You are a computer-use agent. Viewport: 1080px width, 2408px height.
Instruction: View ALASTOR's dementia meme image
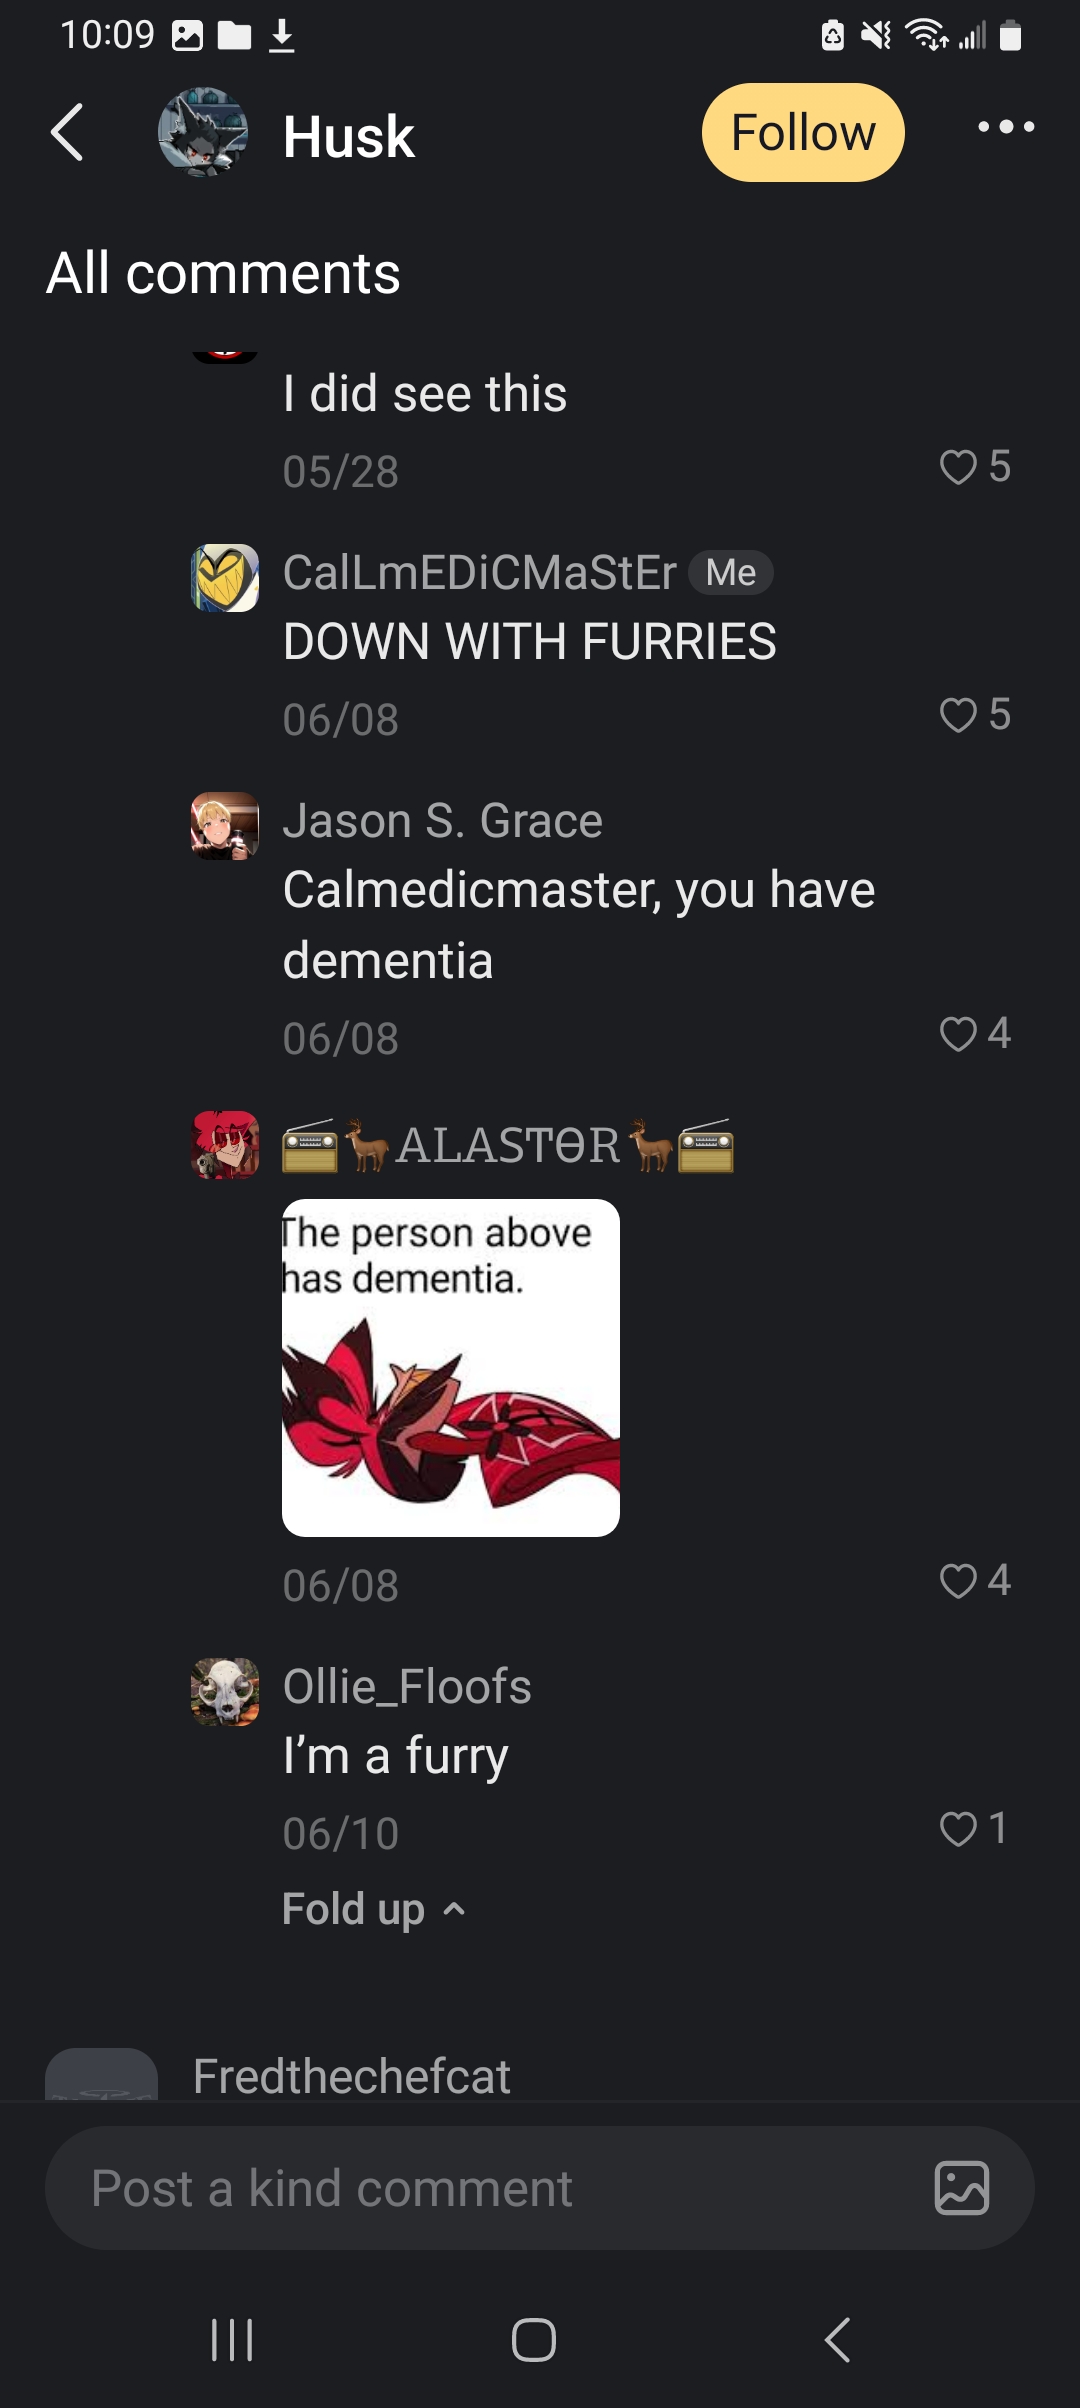tap(451, 1368)
